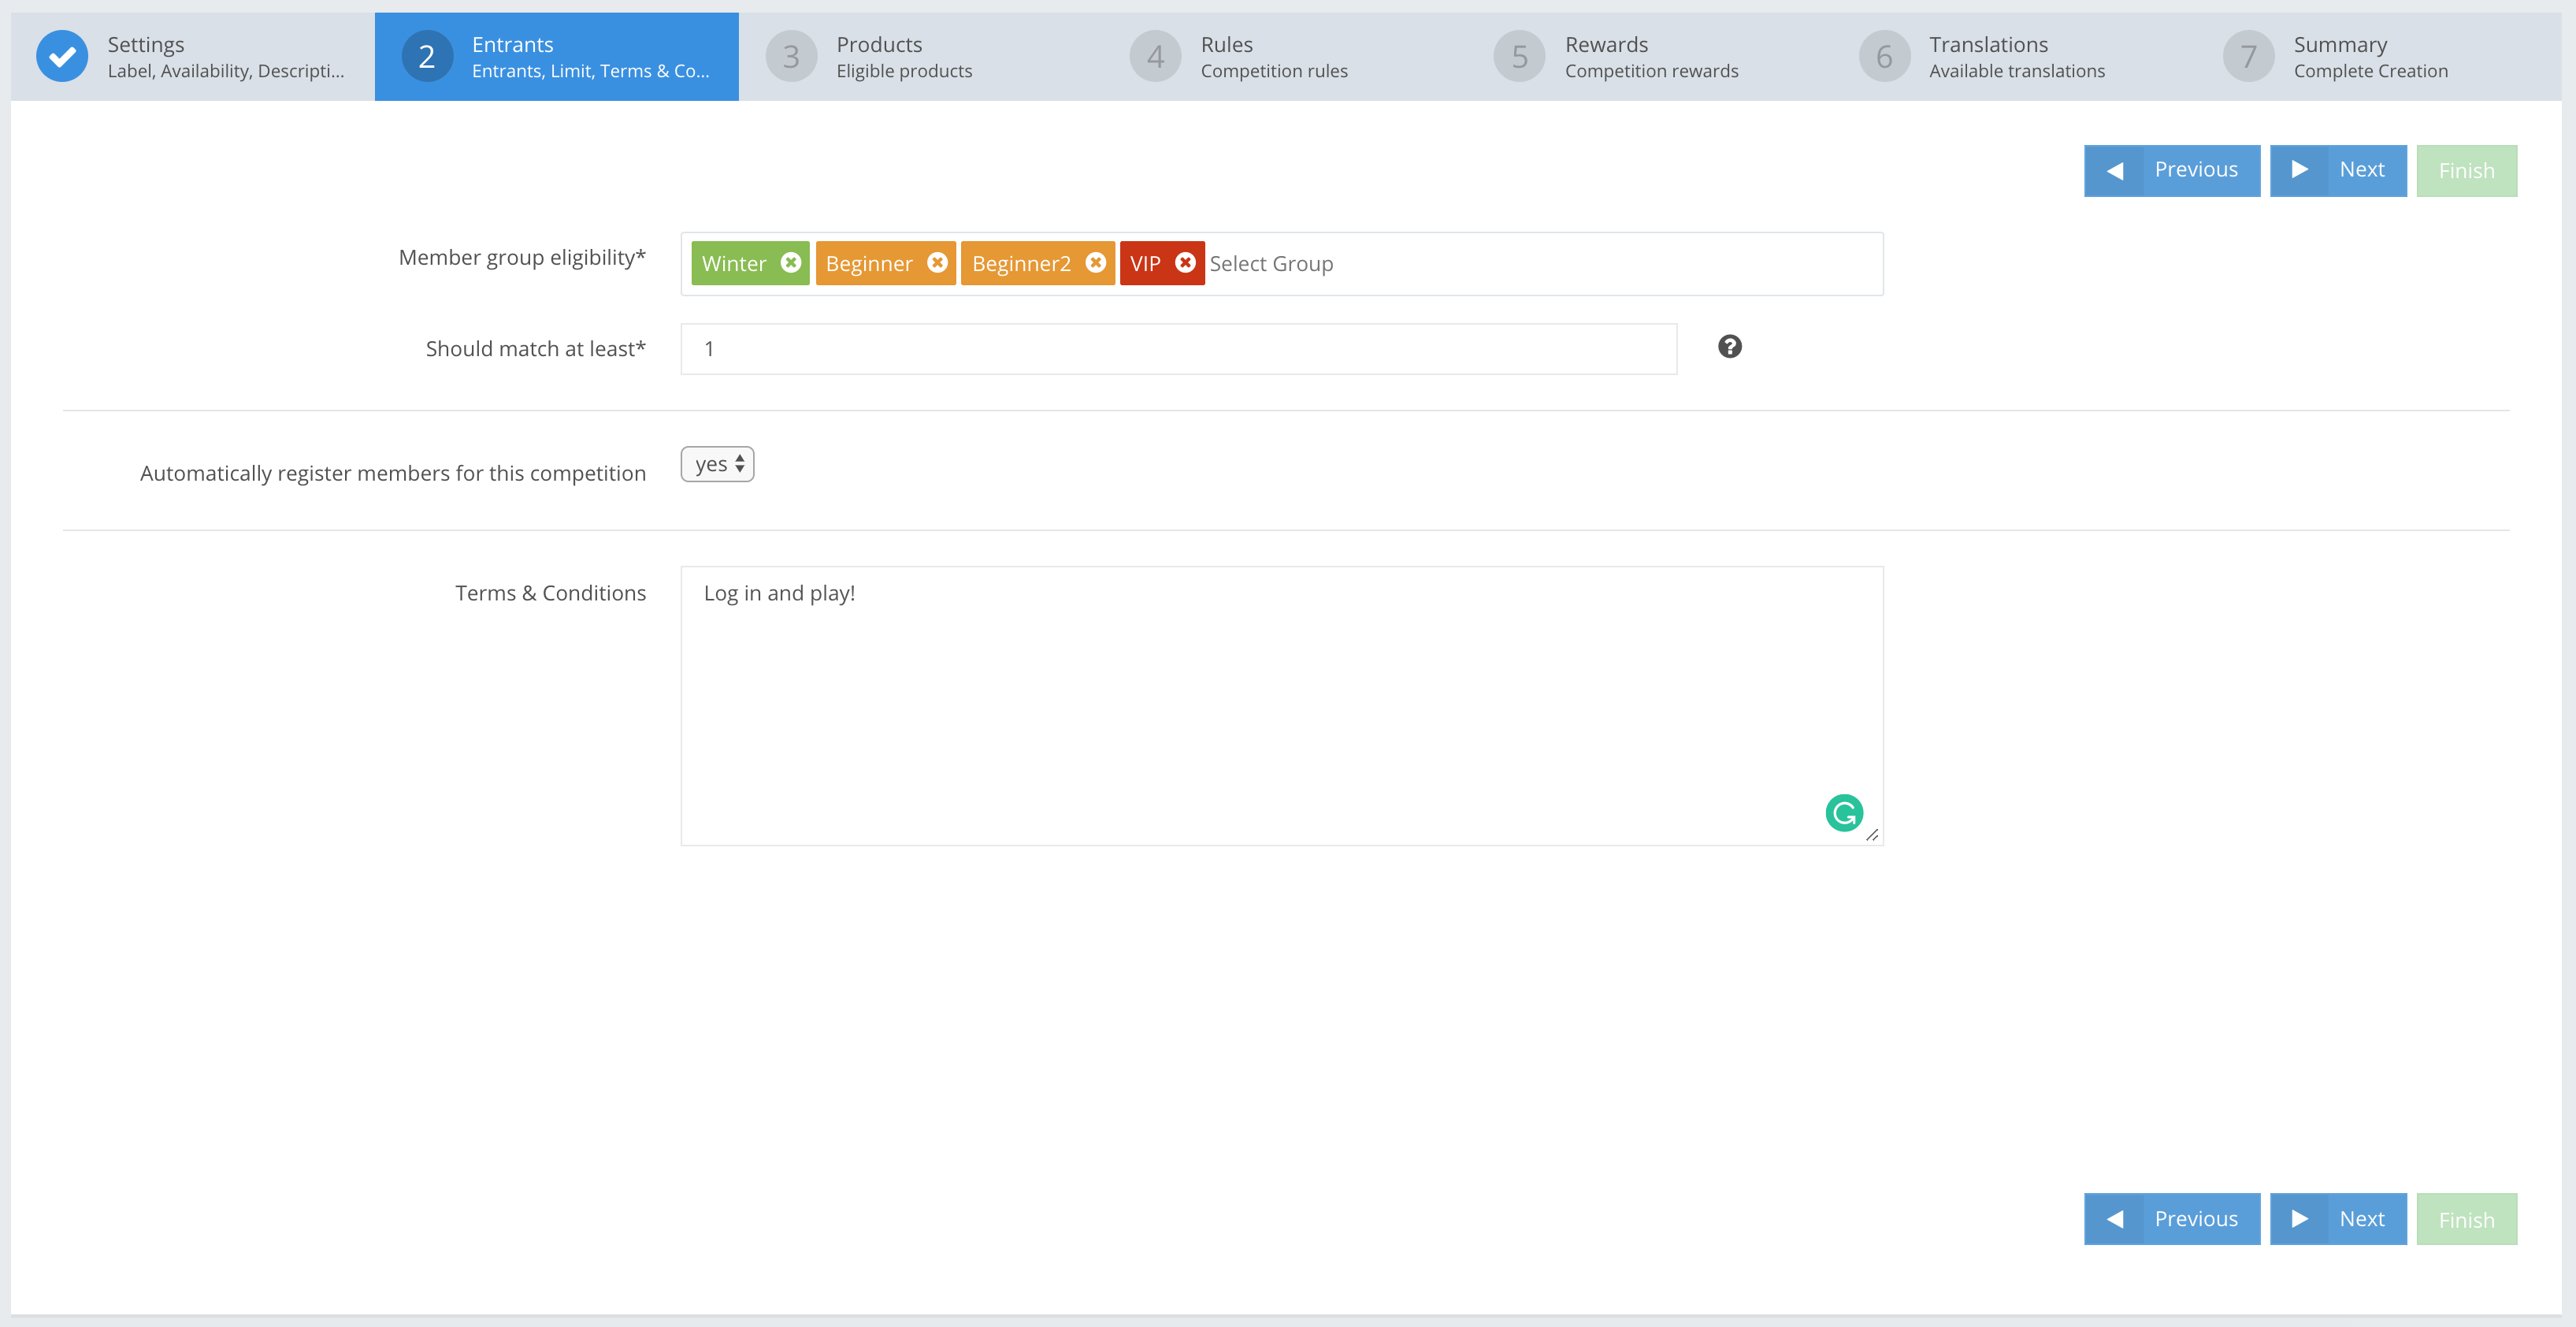Click the top Previous button

[x=2171, y=170]
